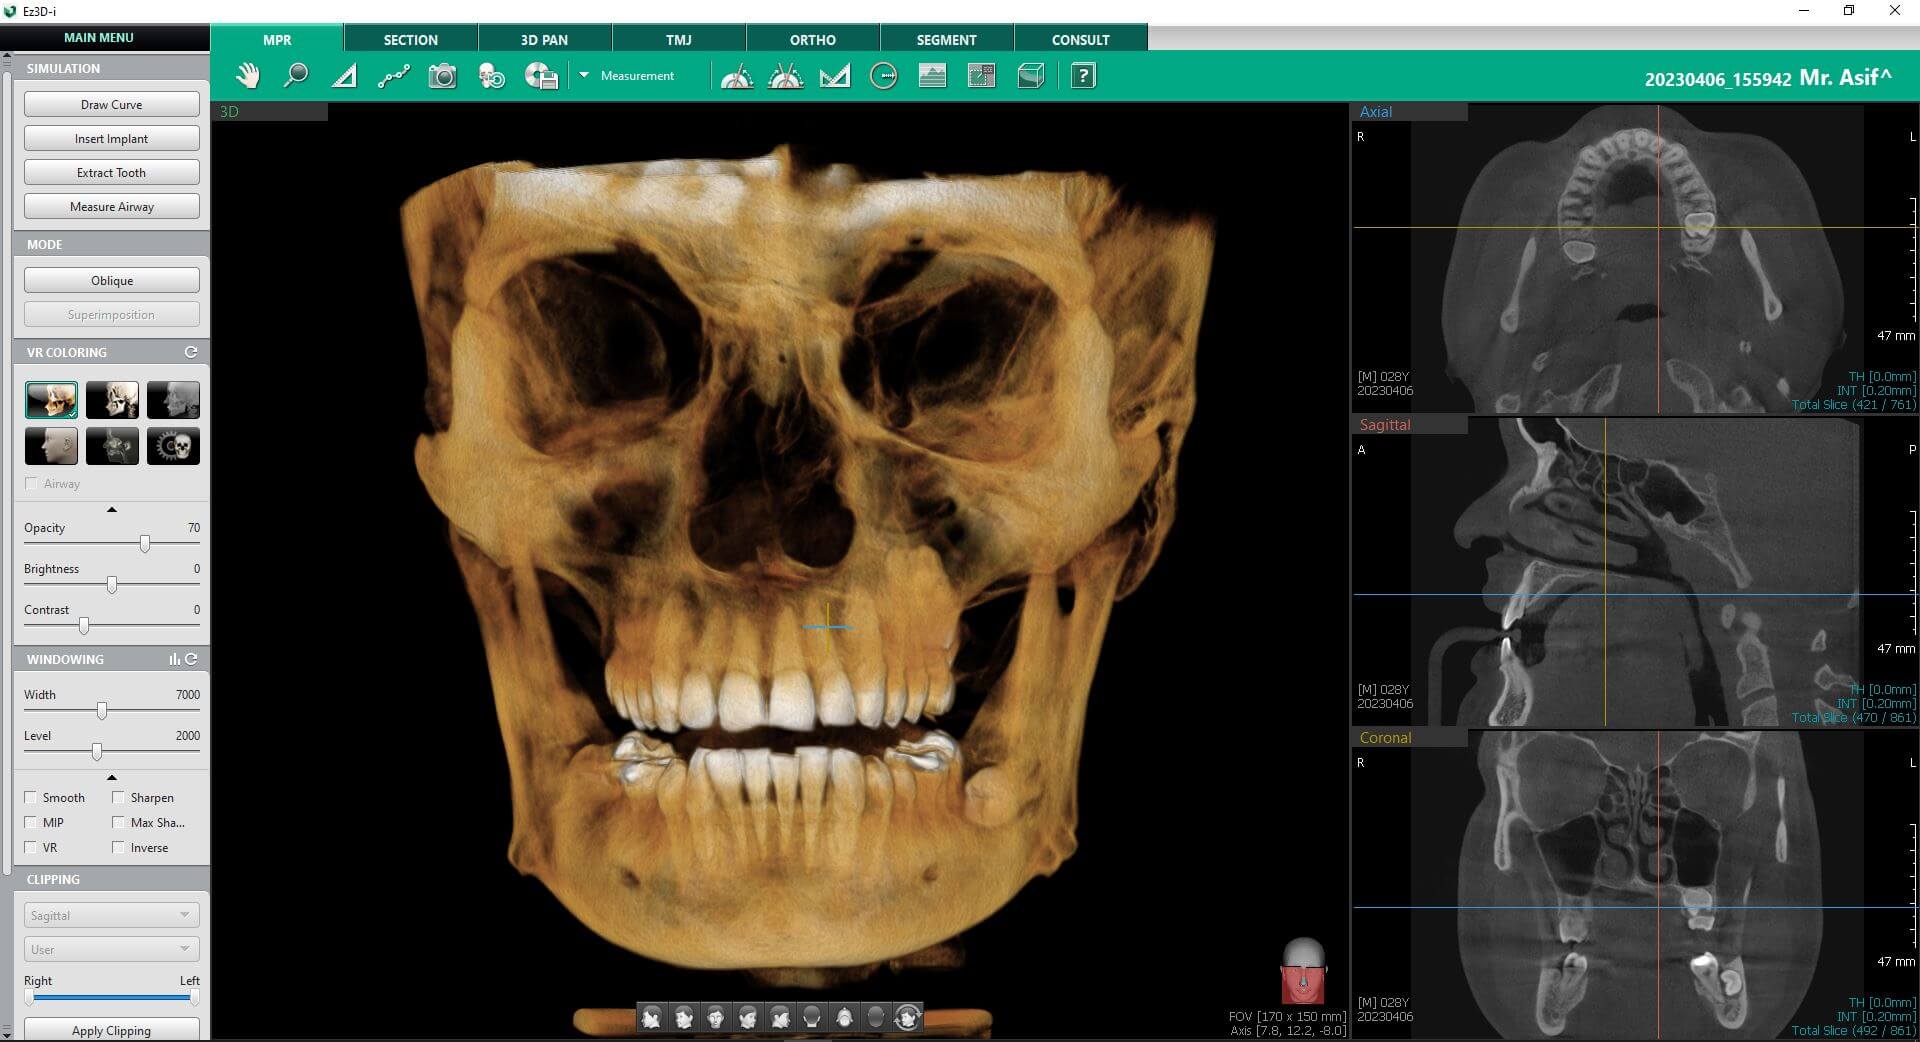Click the camera capture icon

coord(442,76)
